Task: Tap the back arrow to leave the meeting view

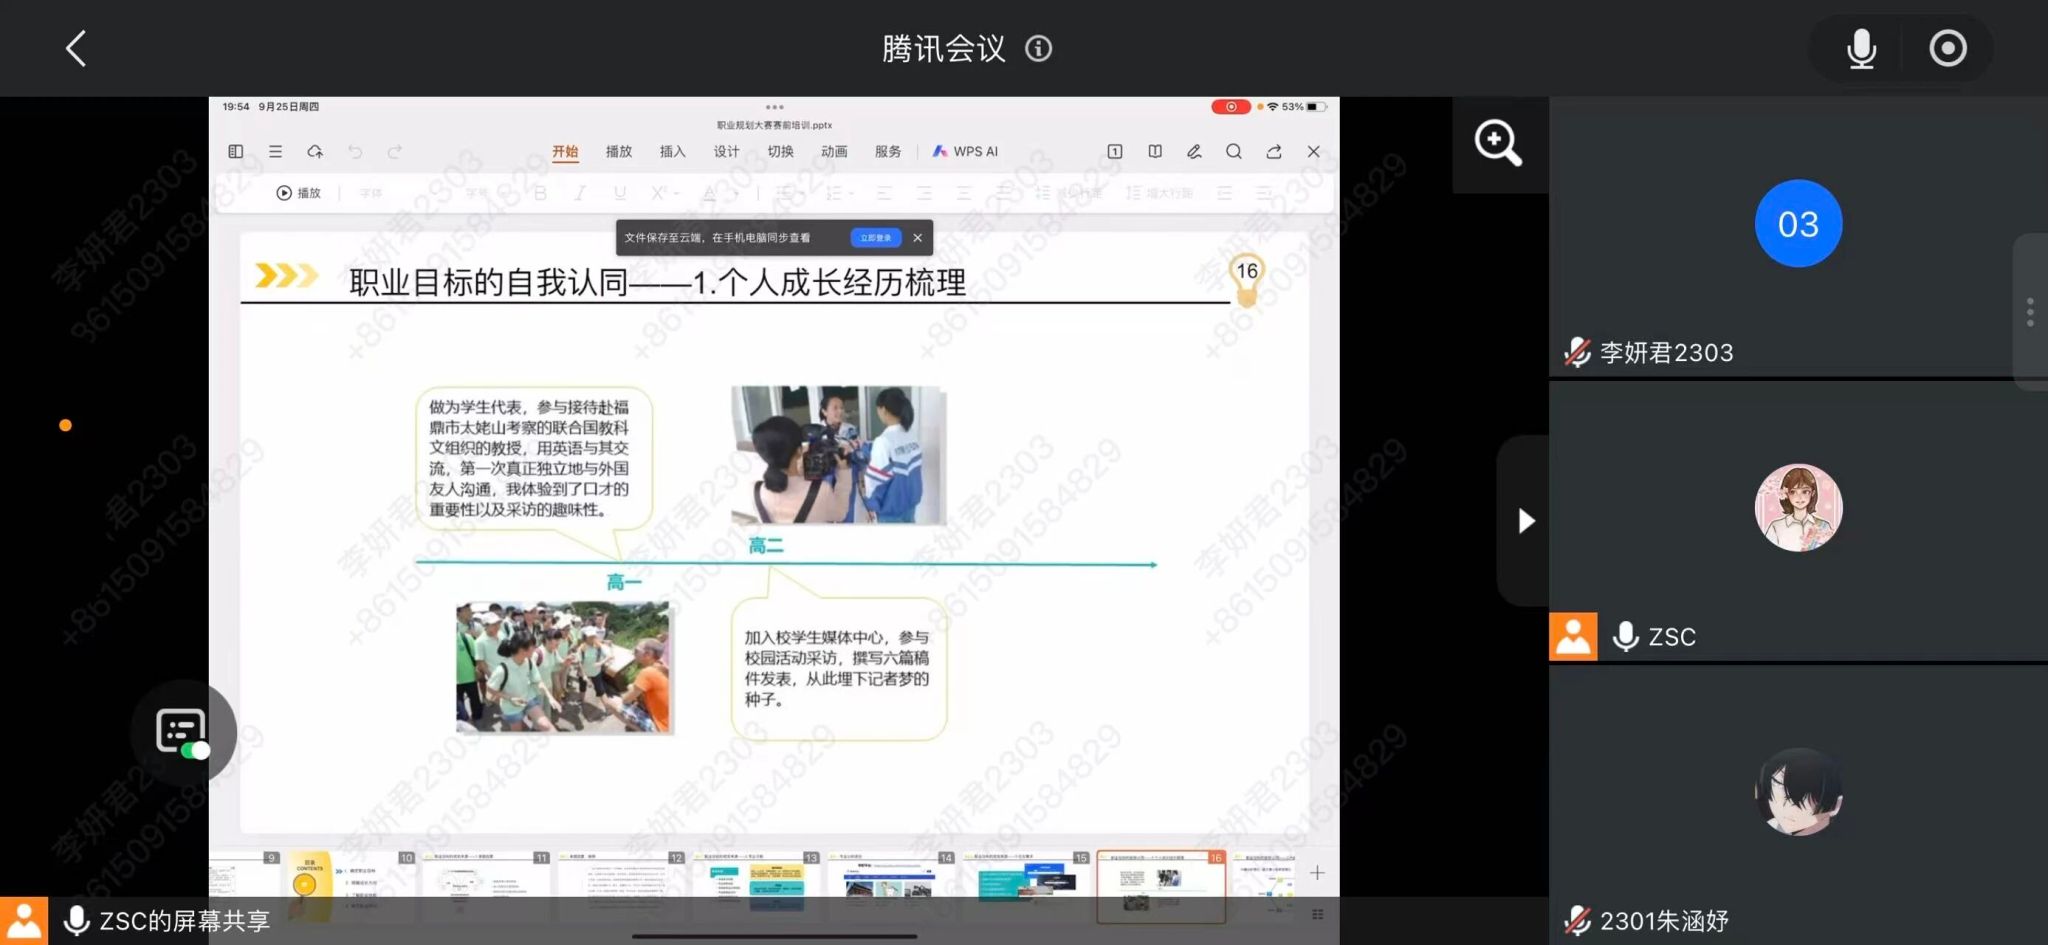Action: [76, 48]
